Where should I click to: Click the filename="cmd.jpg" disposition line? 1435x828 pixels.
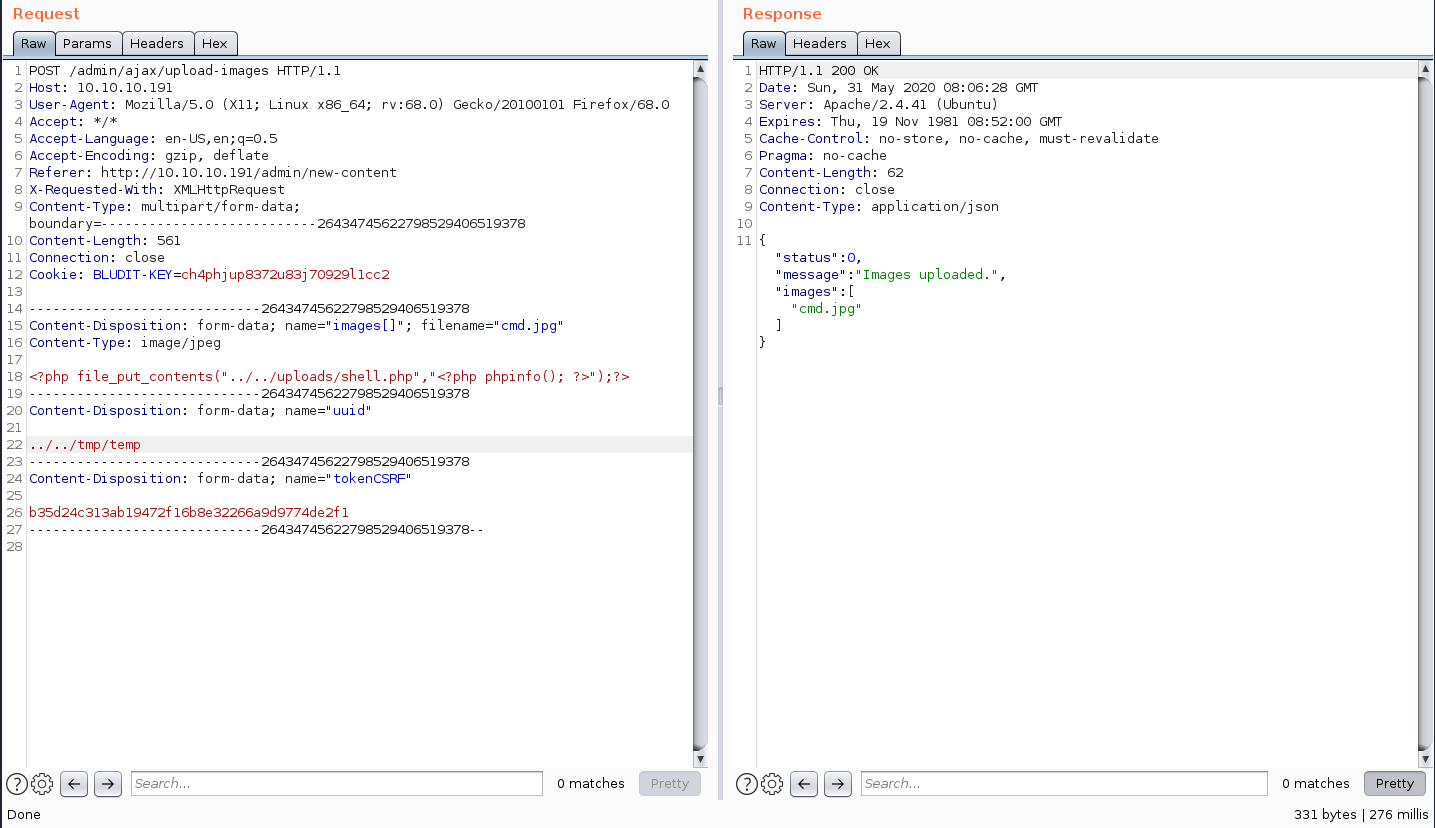pos(297,326)
